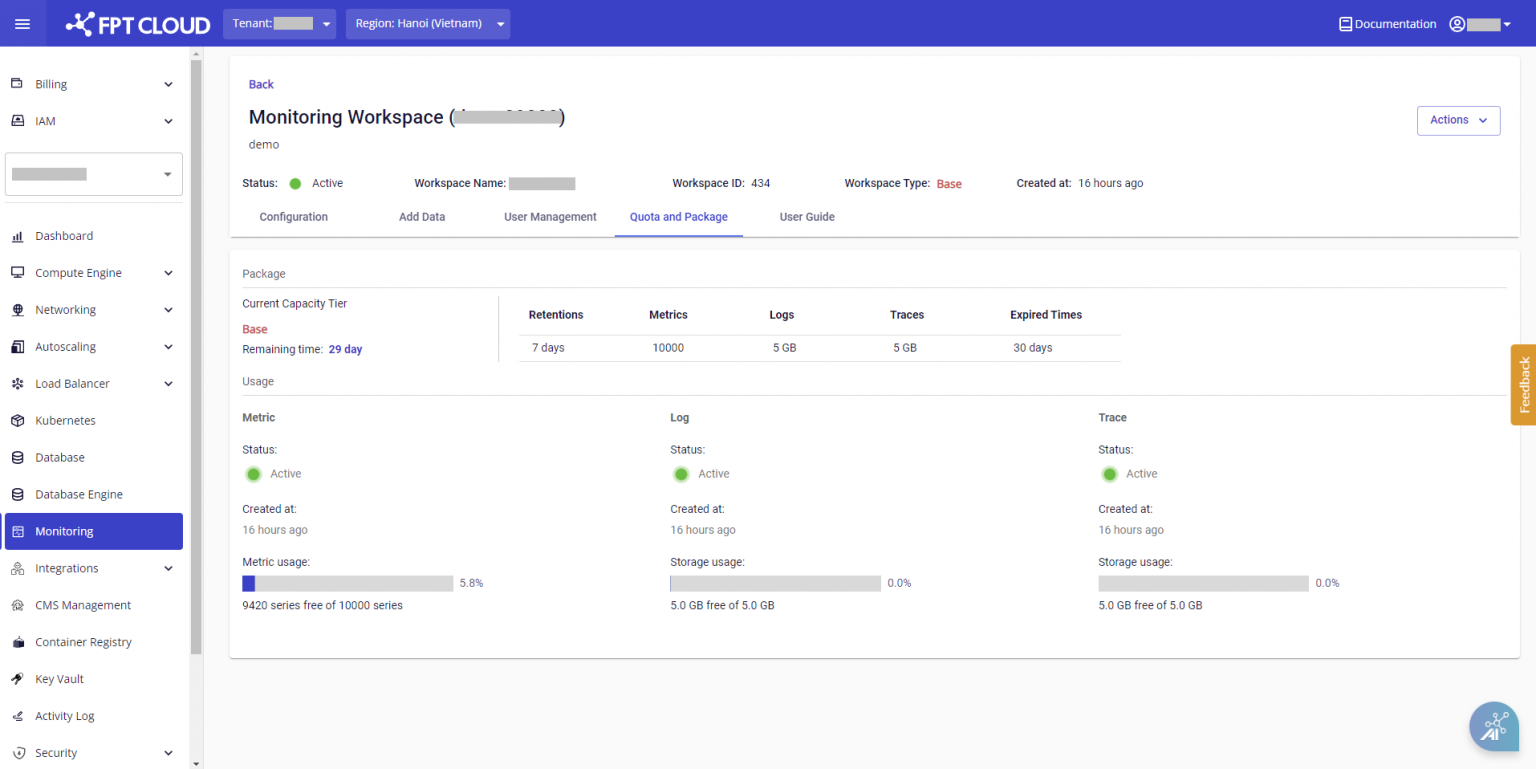Expand the Actions dropdown button
Viewport: 1536px width, 769px height.
[1458, 120]
